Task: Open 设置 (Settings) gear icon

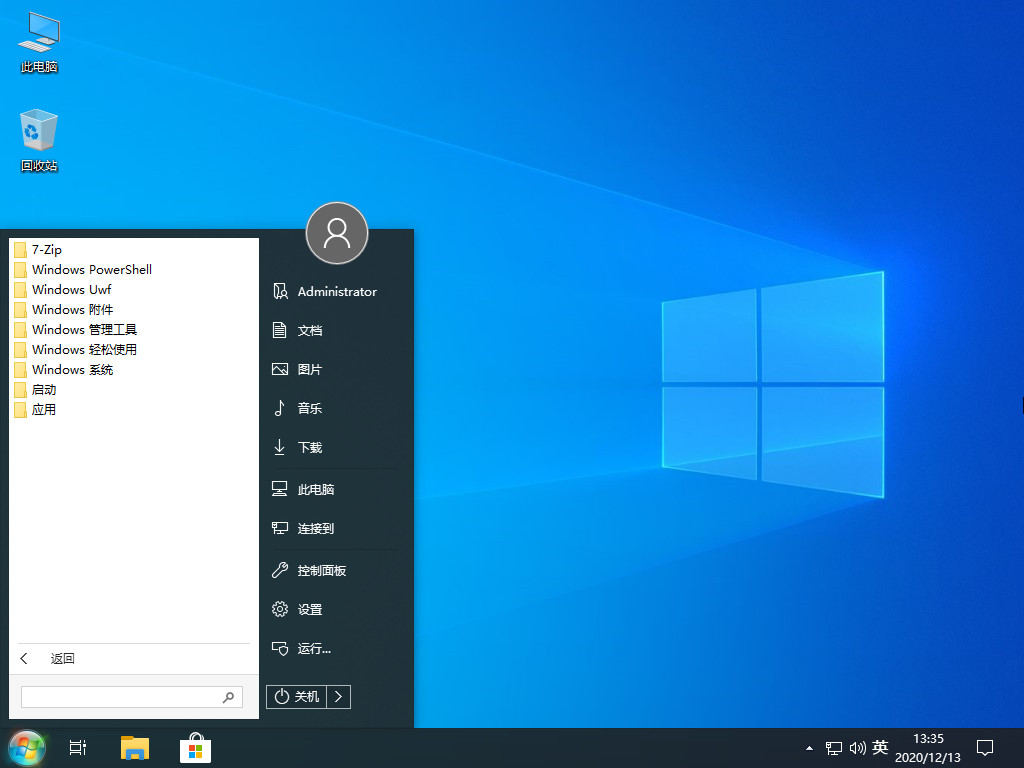Action: 310,609
